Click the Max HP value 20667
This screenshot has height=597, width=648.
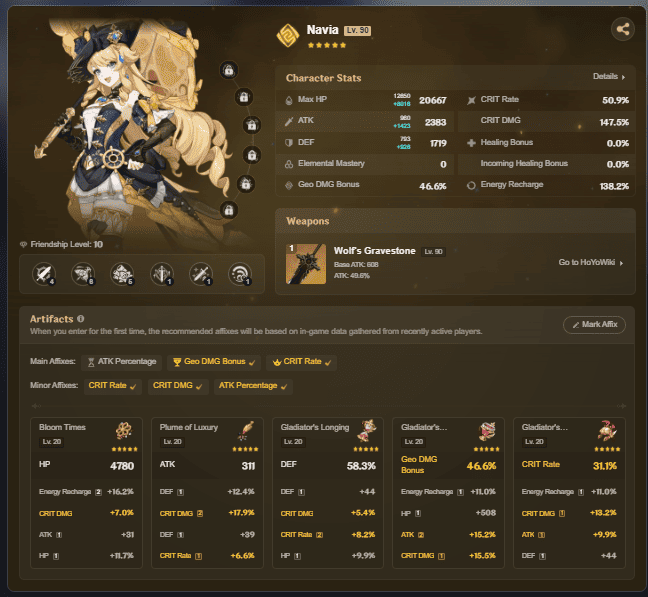click(433, 100)
